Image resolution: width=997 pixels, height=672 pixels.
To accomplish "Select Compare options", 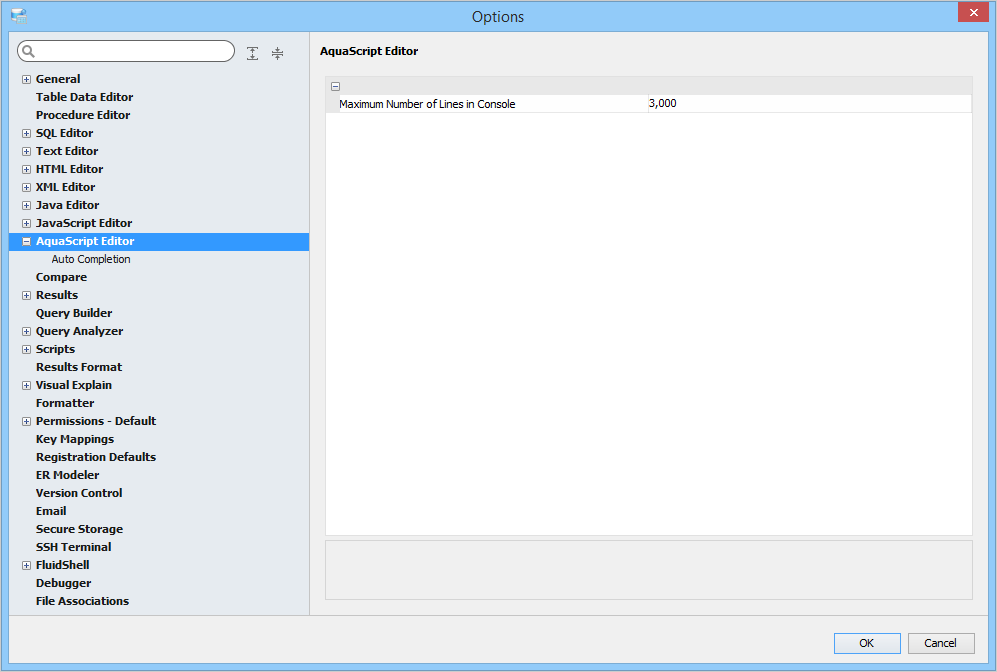I will [61, 277].
